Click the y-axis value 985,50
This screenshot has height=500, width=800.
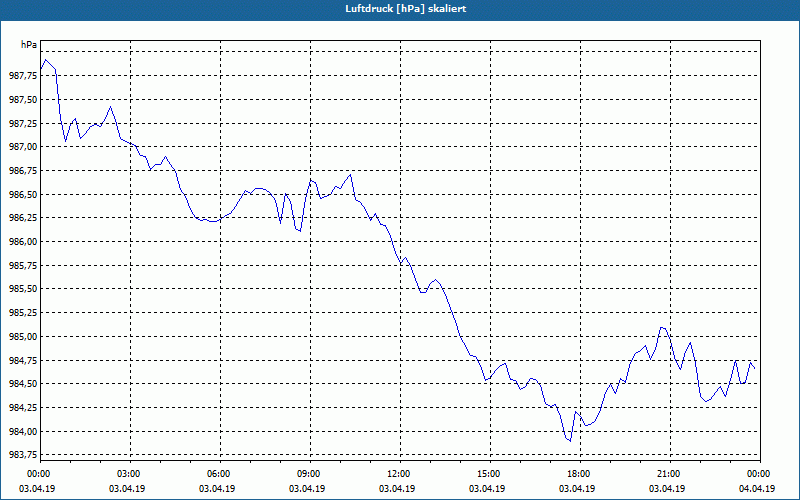coord(23,289)
